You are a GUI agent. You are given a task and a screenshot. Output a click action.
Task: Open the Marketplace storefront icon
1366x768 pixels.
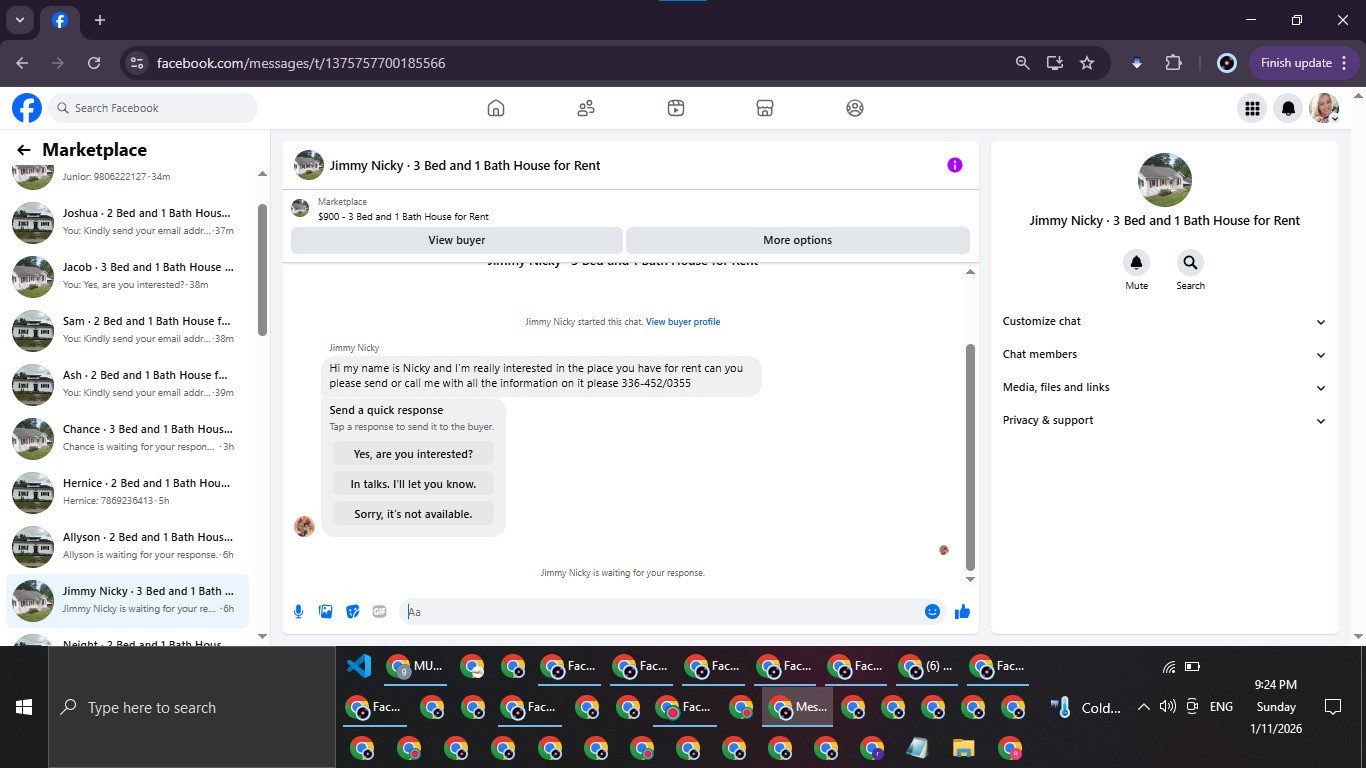pyautogui.click(x=765, y=108)
